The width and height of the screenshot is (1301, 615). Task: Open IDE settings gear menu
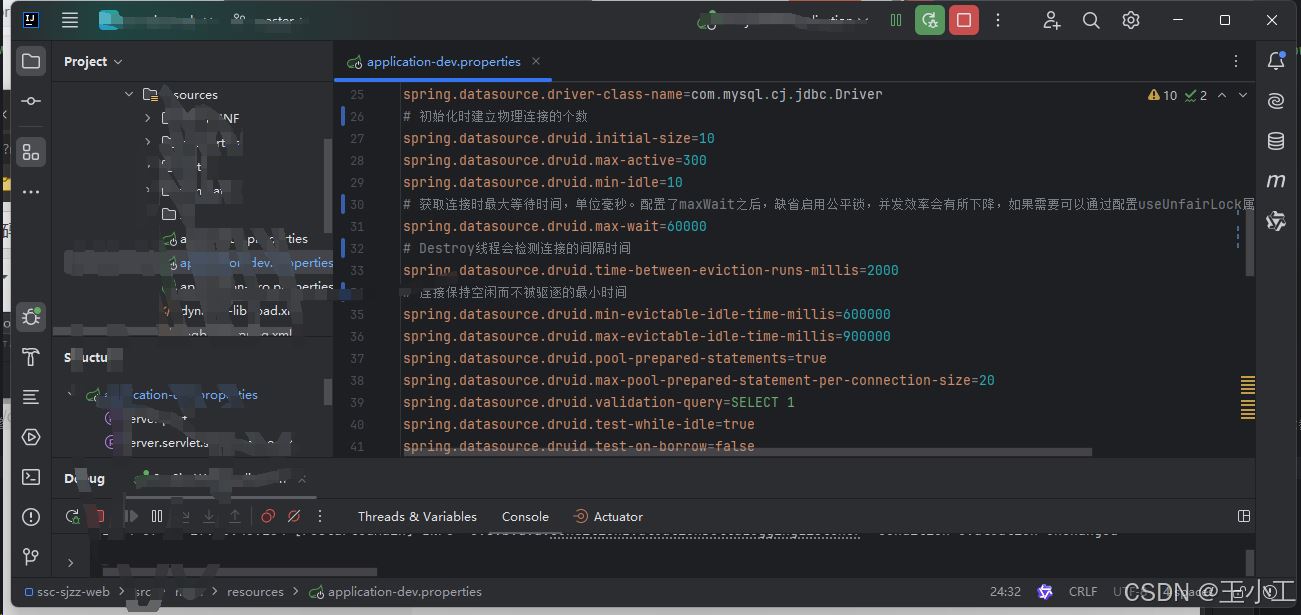point(1131,20)
